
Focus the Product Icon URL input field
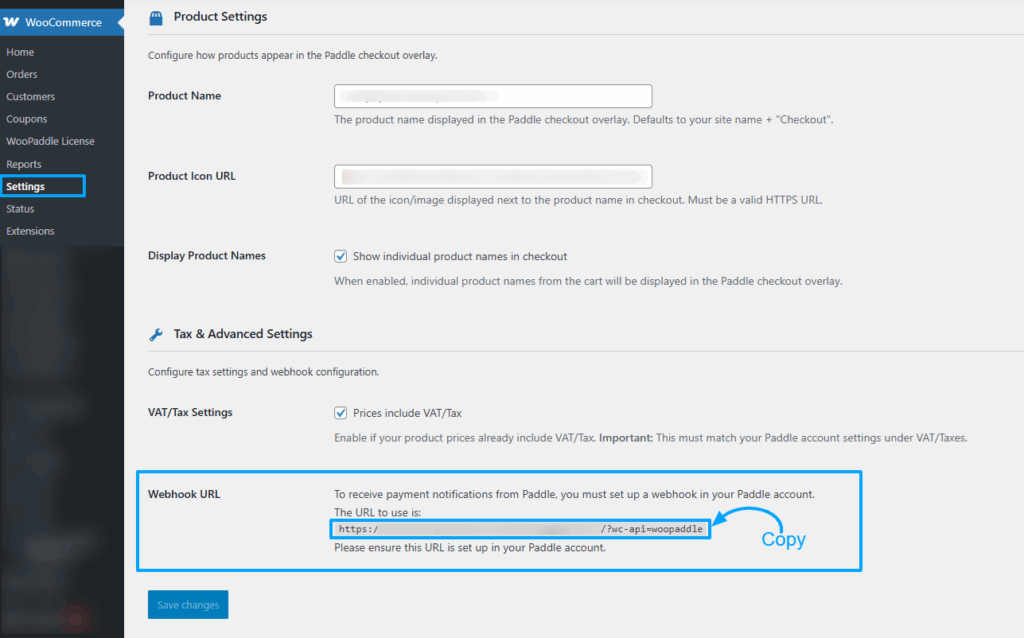click(x=493, y=176)
